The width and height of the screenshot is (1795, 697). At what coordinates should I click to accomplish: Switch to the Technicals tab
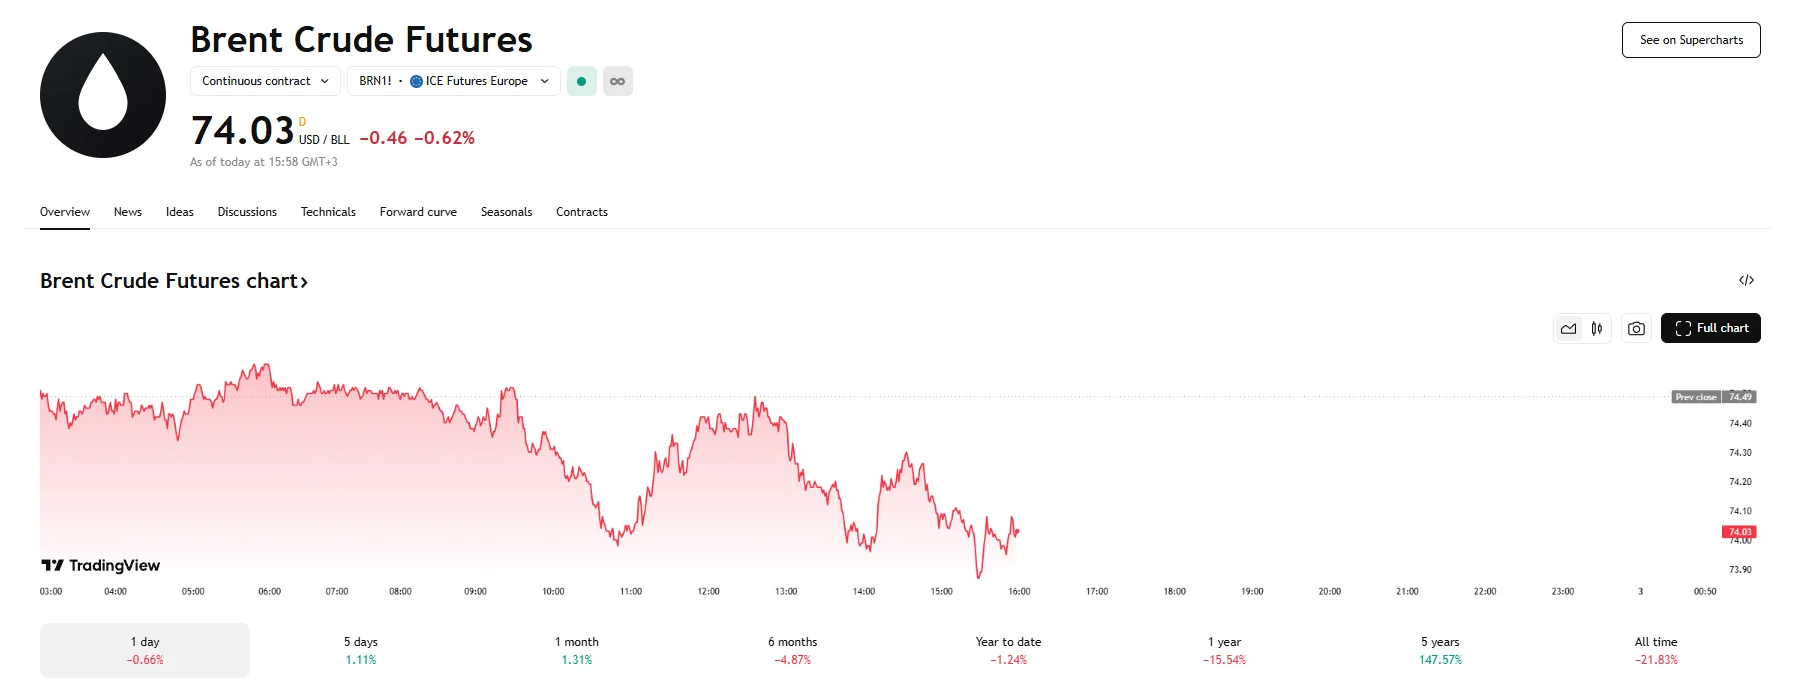tap(328, 212)
